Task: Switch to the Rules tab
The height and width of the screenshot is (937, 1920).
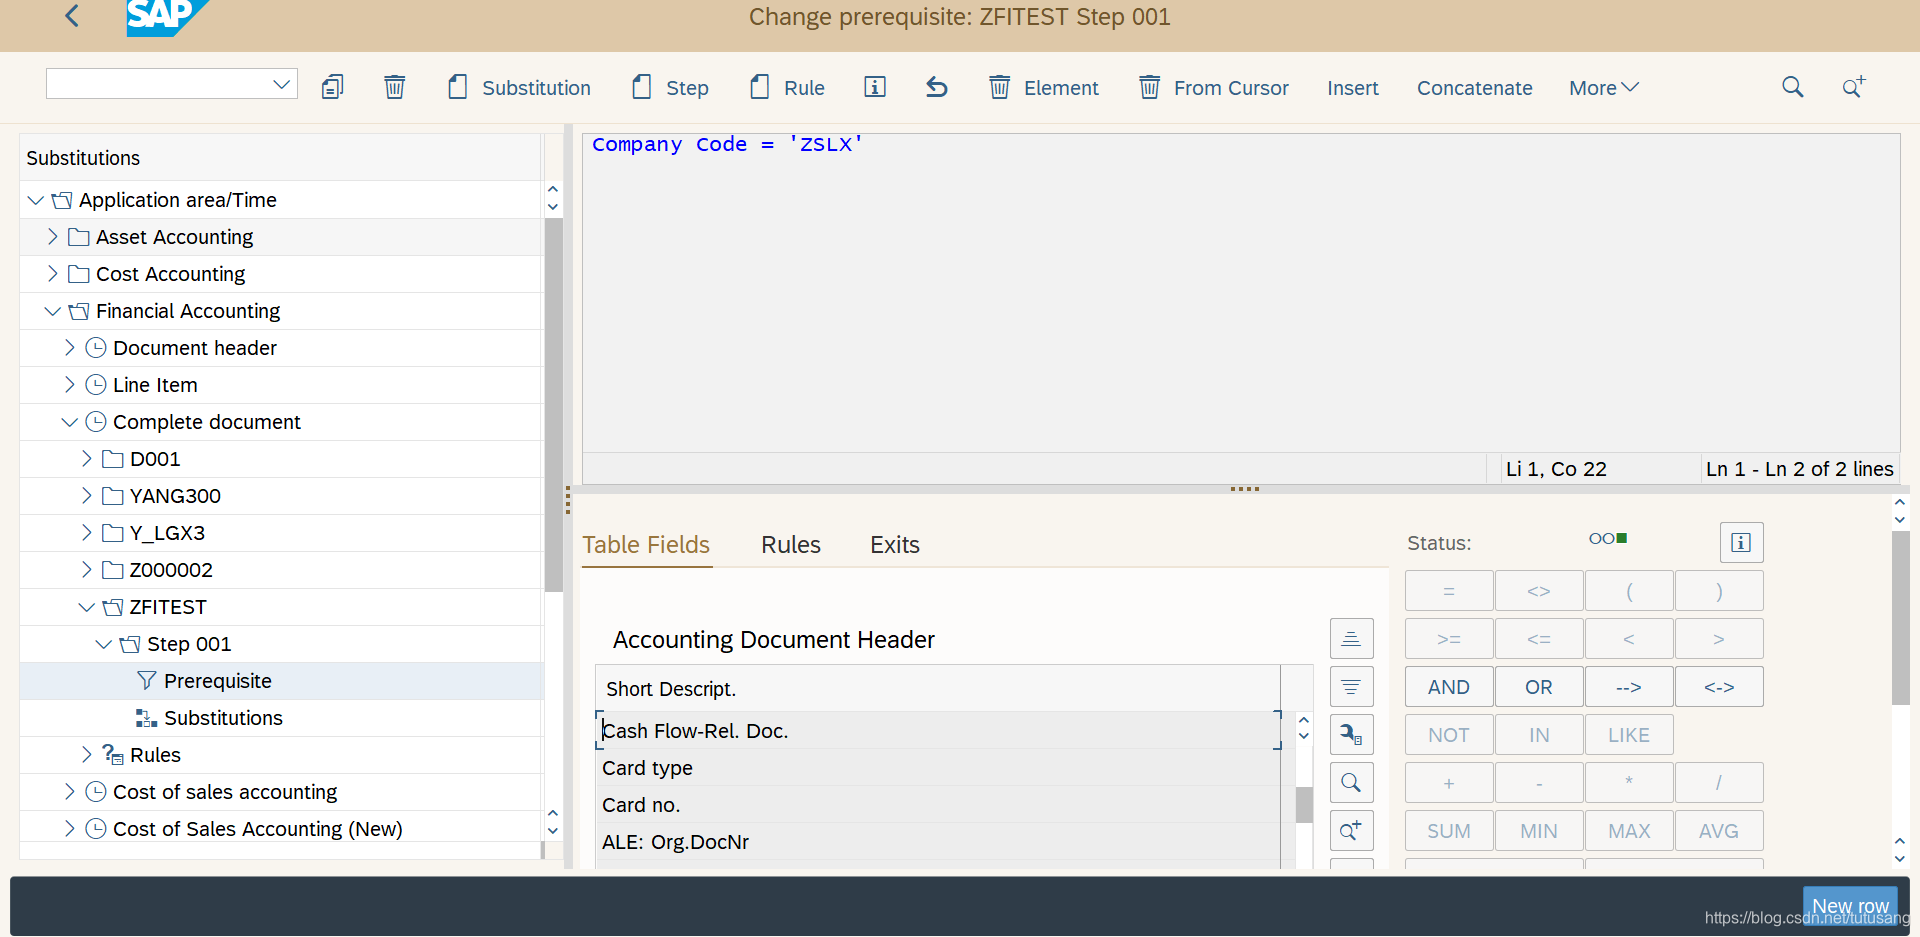Action: point(791,545)
